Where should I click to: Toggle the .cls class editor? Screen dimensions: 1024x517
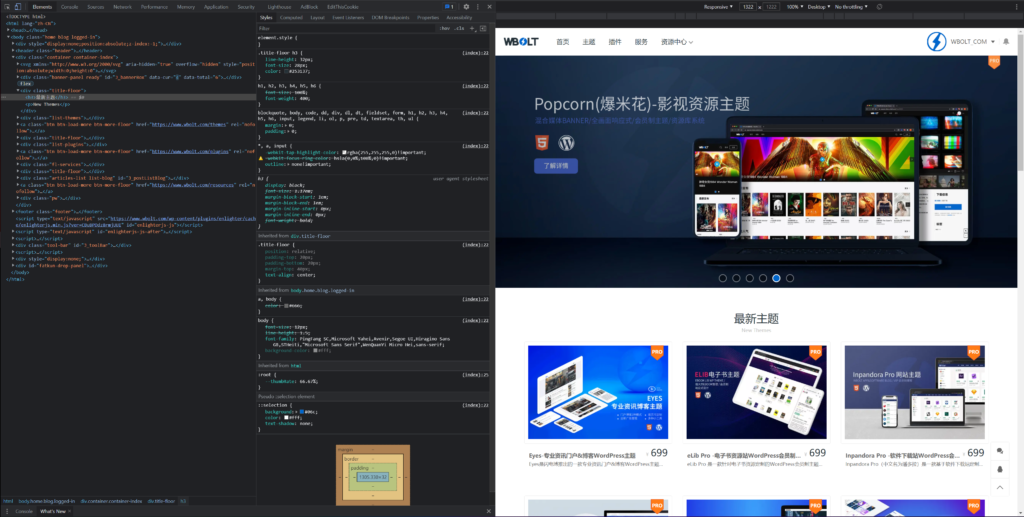coord(459,28)
